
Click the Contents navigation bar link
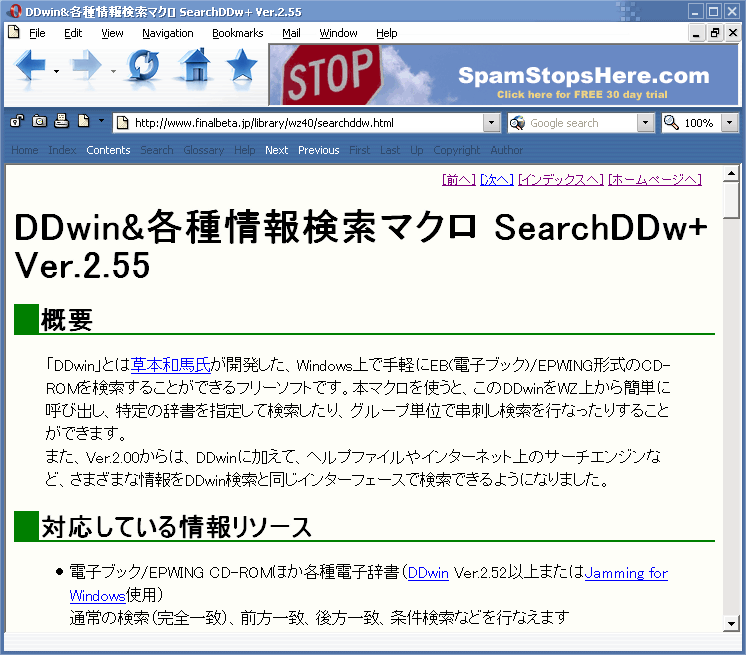(108, 150)
